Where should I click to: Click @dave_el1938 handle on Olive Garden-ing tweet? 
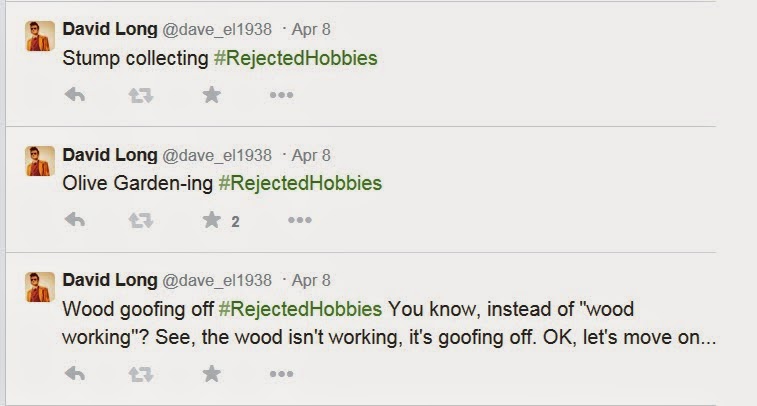pyautogui.click(x=216, y=155)
